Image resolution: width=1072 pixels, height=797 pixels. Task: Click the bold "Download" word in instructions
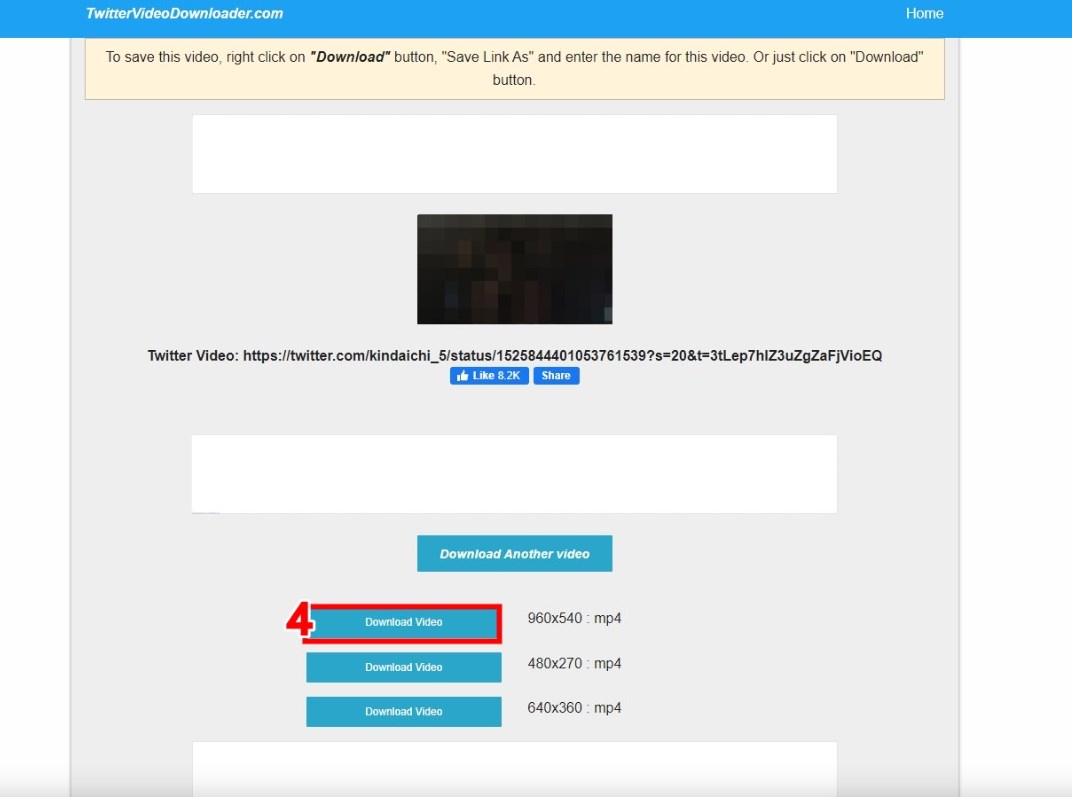click(349, 57)
